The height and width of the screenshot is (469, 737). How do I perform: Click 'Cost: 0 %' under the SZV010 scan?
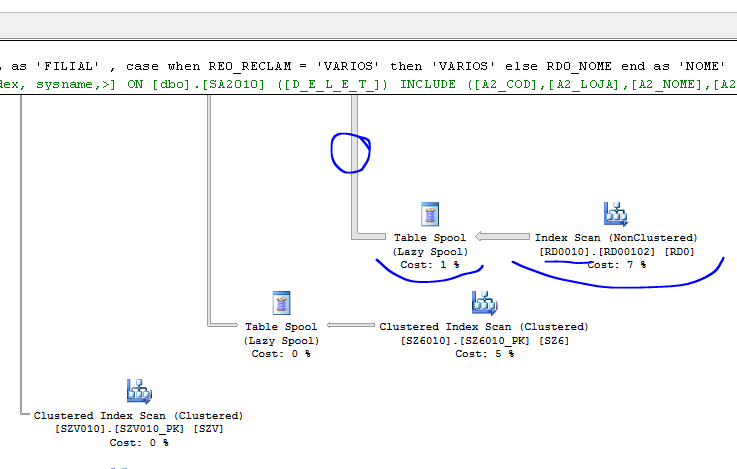coord(138,442)
